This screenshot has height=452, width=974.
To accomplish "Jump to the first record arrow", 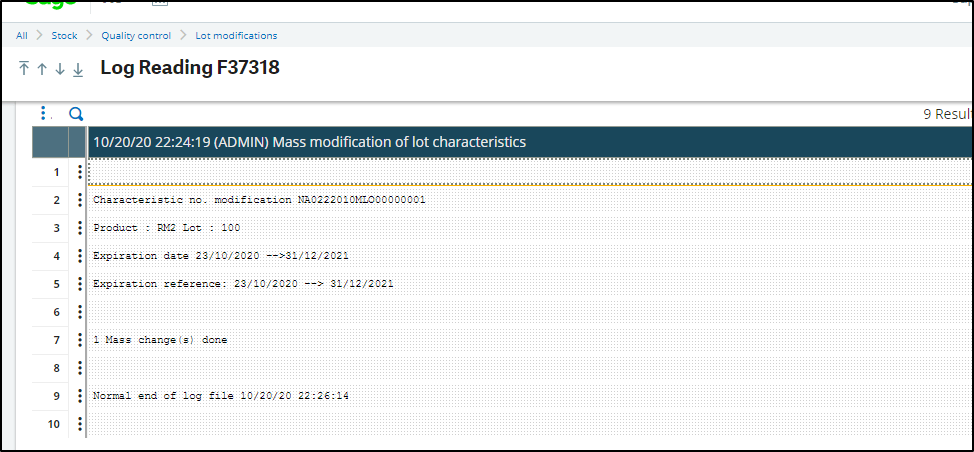I will pos(24,69).
